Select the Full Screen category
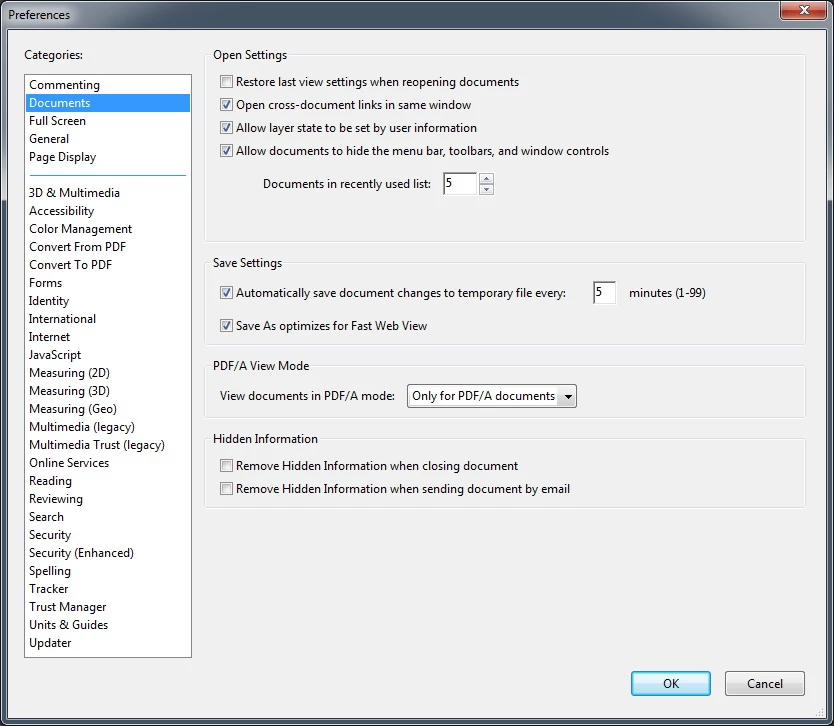 (x=108, y=121)
